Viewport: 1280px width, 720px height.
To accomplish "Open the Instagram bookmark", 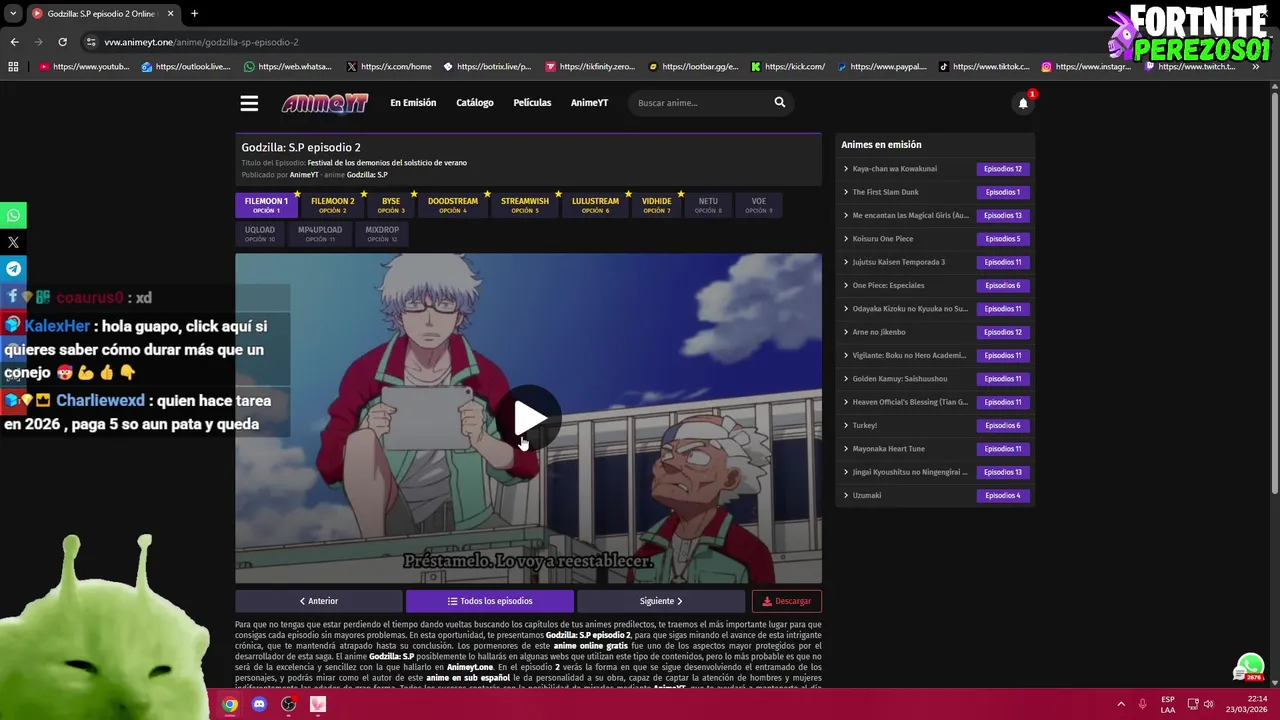I will (1087, 67).
